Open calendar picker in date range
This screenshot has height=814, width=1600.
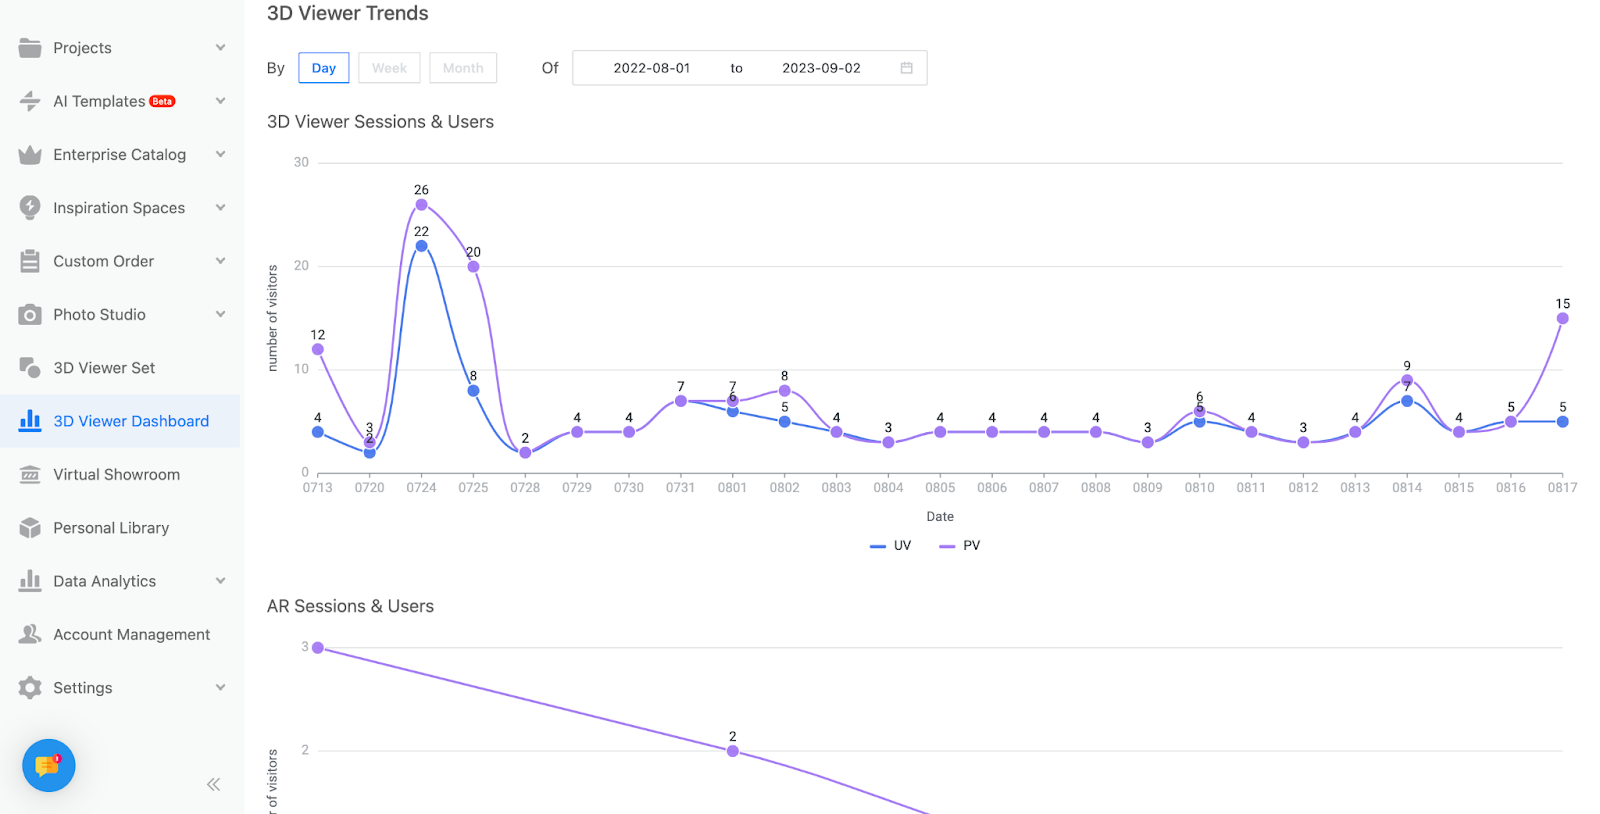tap(906, 68)
